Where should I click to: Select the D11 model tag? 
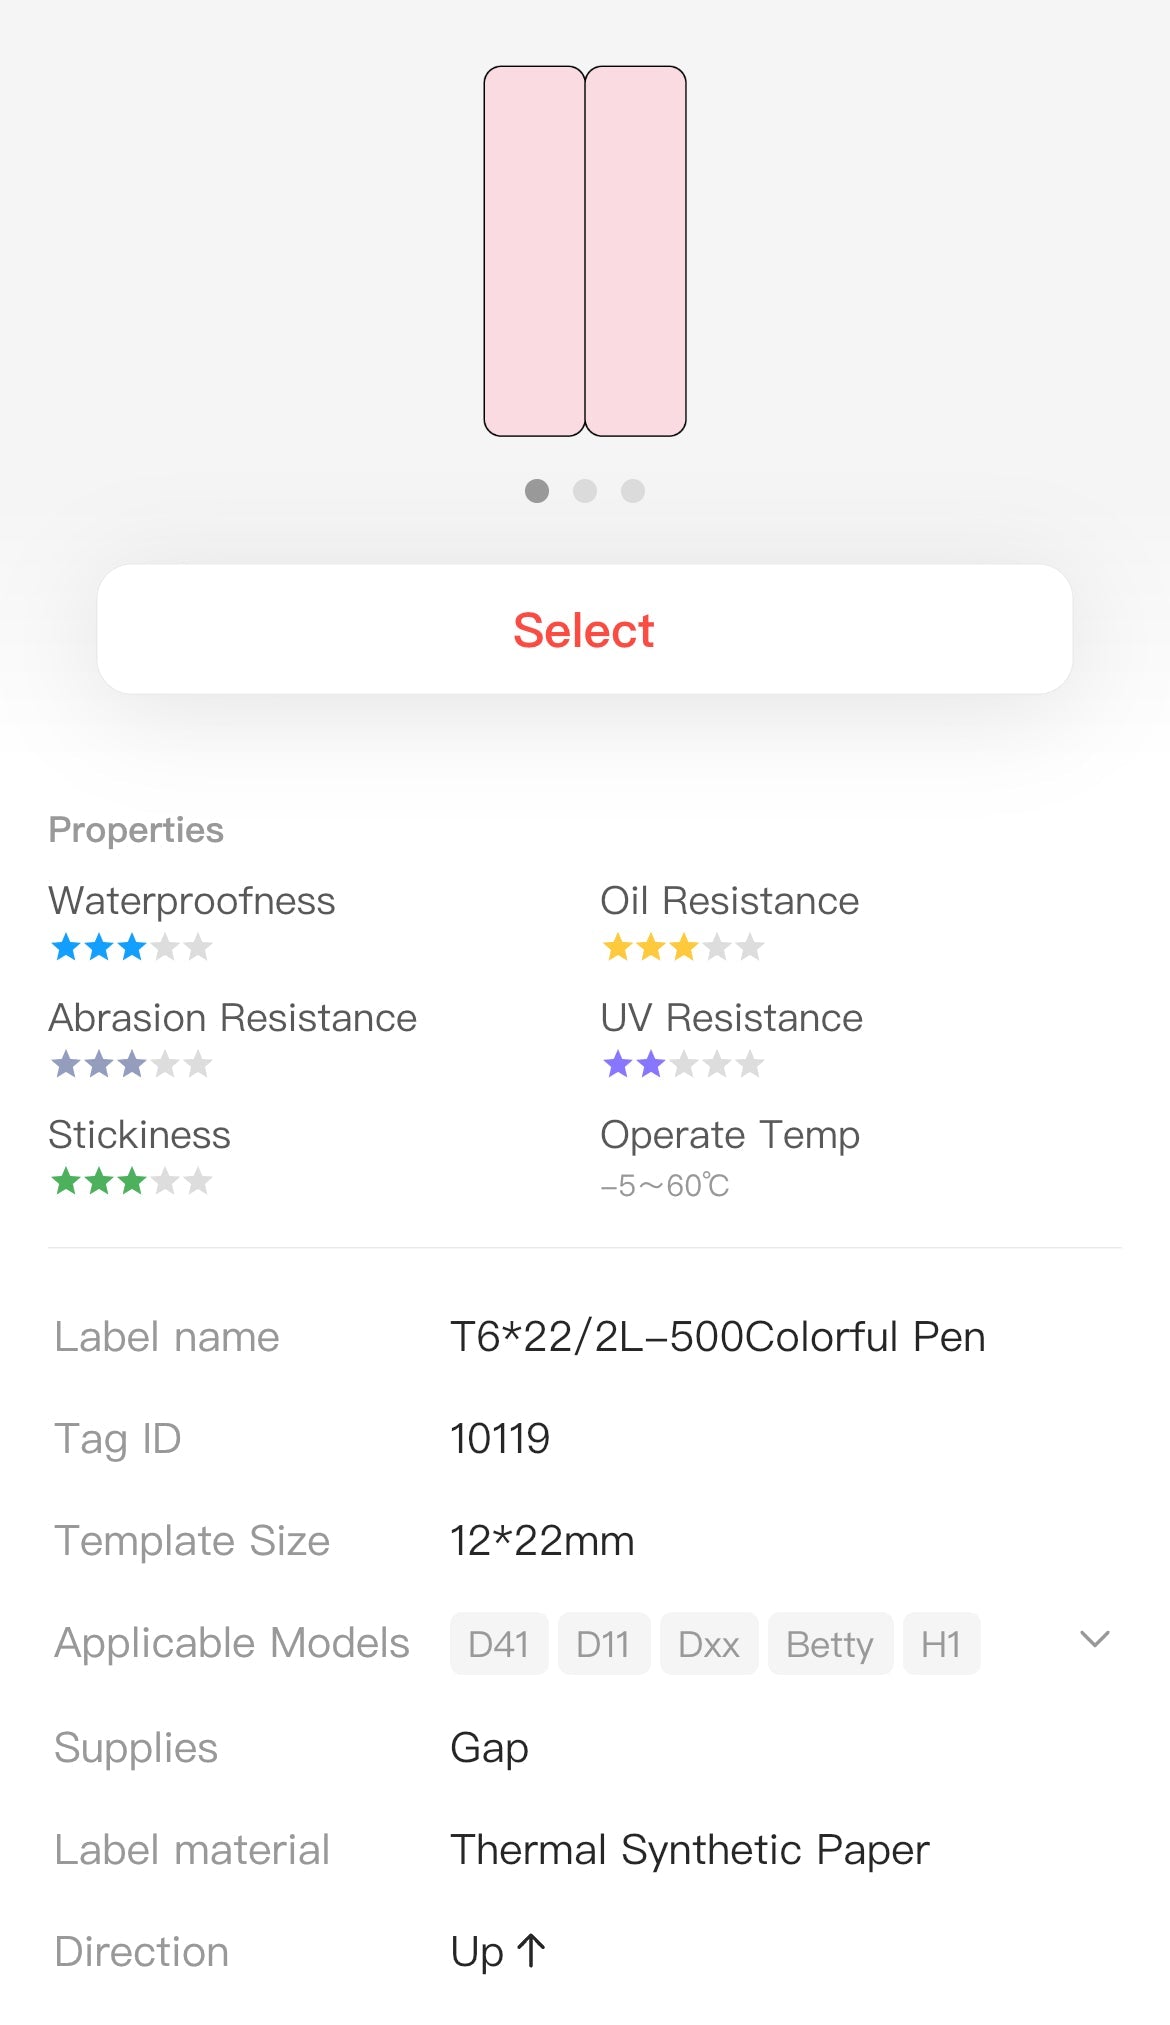pos(603,1644)
